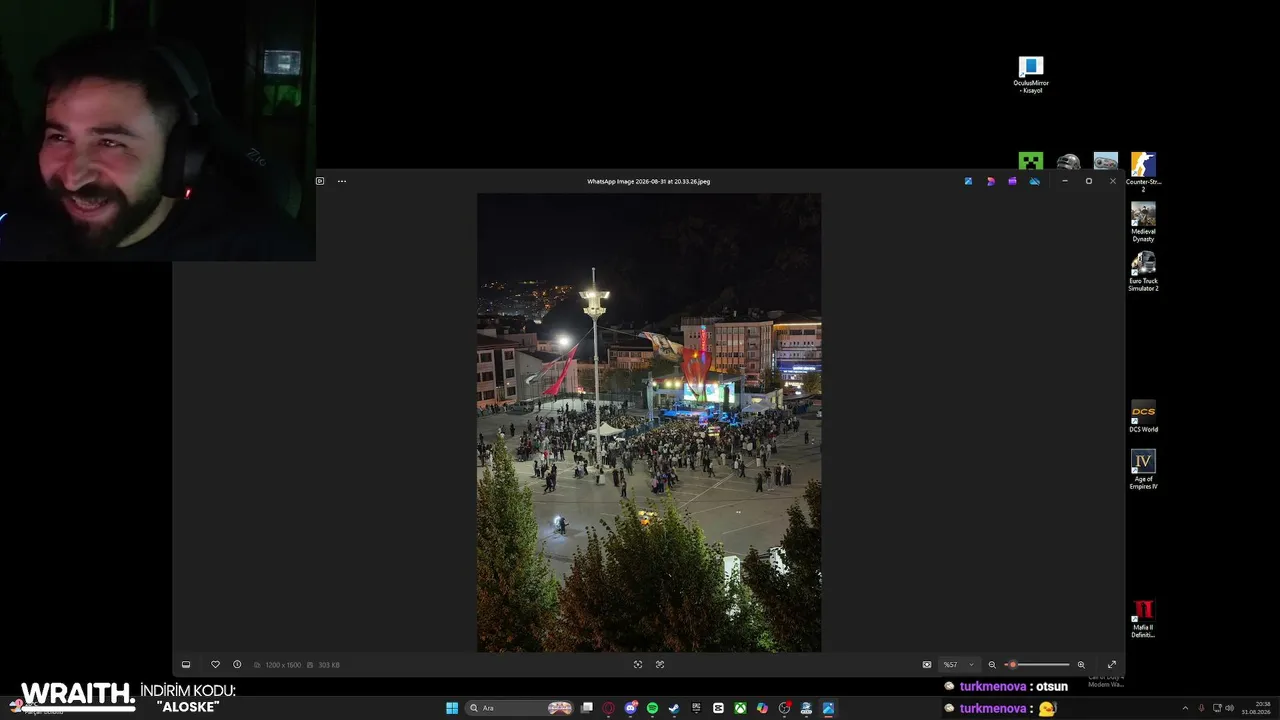
Task: Click the zoom slider handle
Action: click(x=1012, y=665)
